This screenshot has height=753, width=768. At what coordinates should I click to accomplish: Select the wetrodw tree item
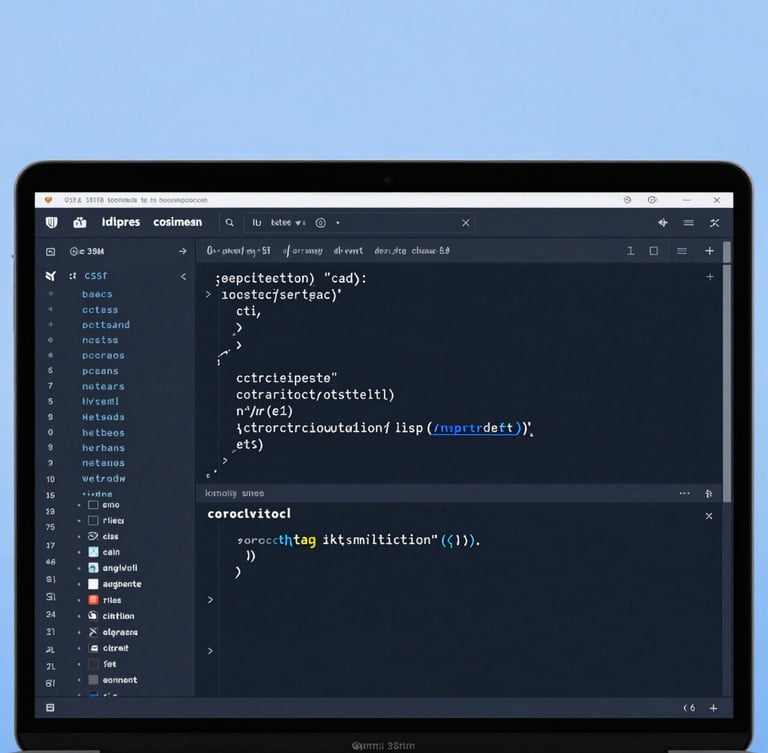103,478
